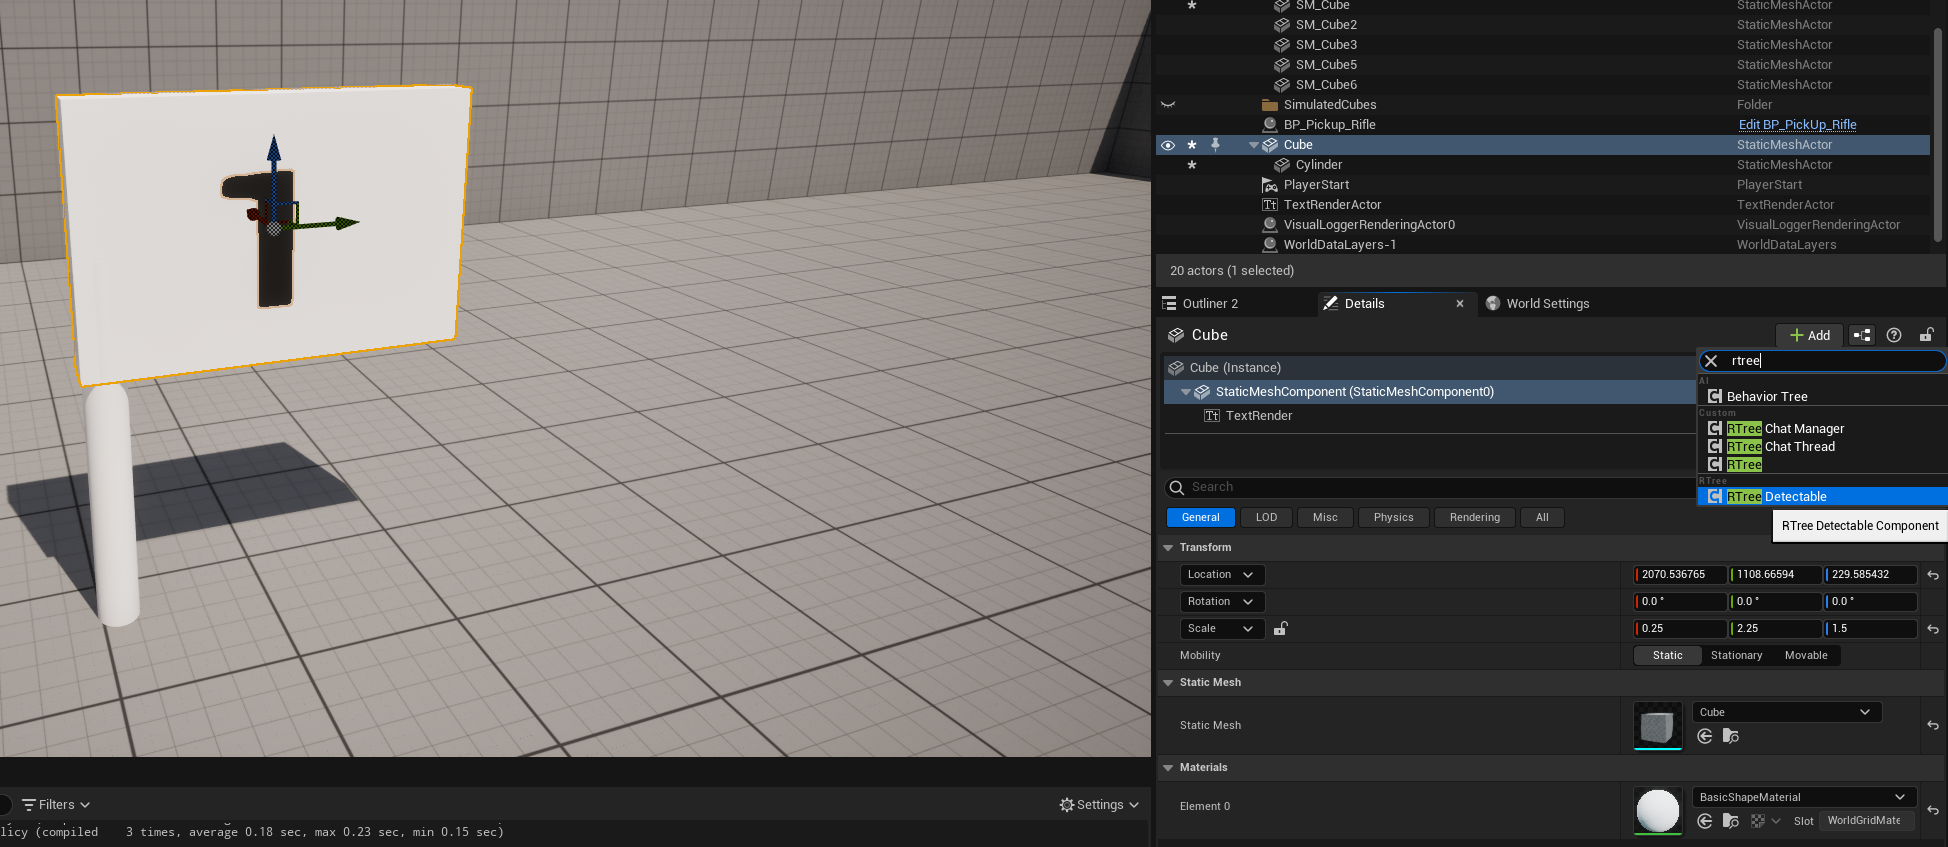Toggle the pin icon on the Cube row
Viewport: 1948px width, 847px height.
click(x=1215, y=145)
